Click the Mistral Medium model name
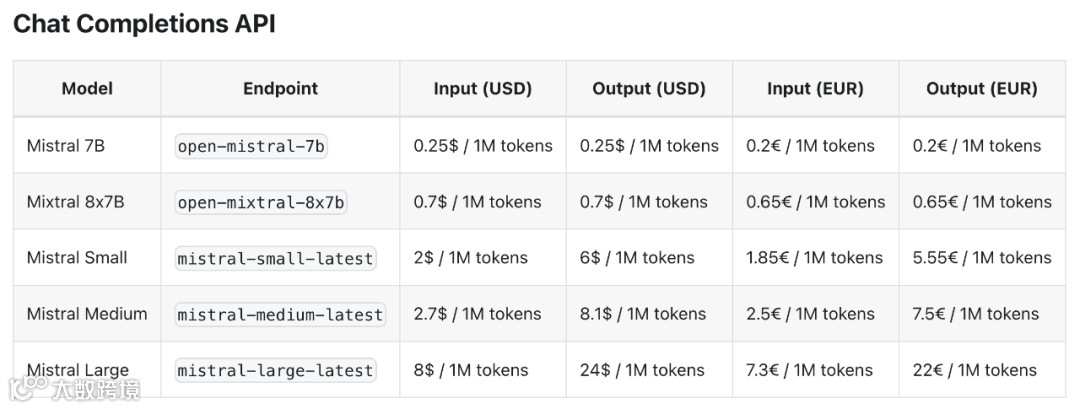1080x409 pixels. tap(87, 314)
